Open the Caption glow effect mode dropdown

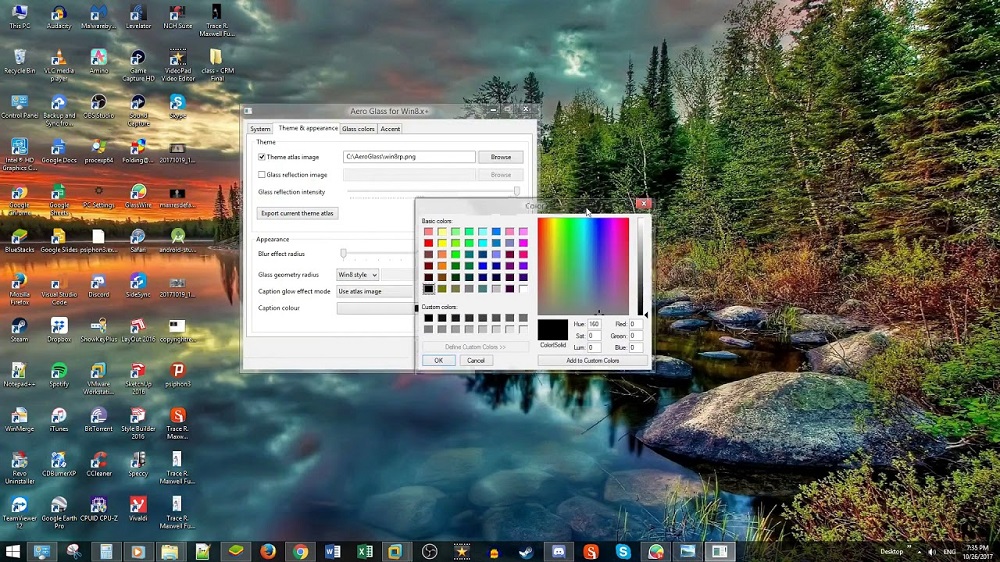tap(376, 292)
